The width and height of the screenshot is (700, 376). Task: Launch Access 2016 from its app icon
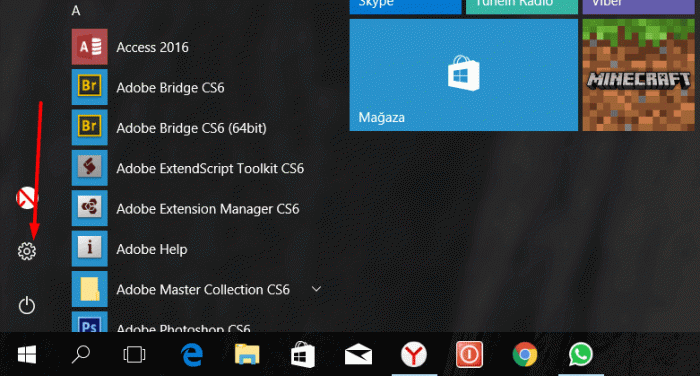click(90, 47)
